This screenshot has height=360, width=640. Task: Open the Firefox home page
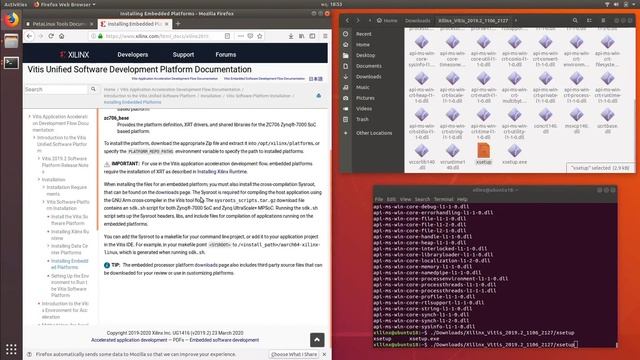pyautogui.click(x=62, y=36)
